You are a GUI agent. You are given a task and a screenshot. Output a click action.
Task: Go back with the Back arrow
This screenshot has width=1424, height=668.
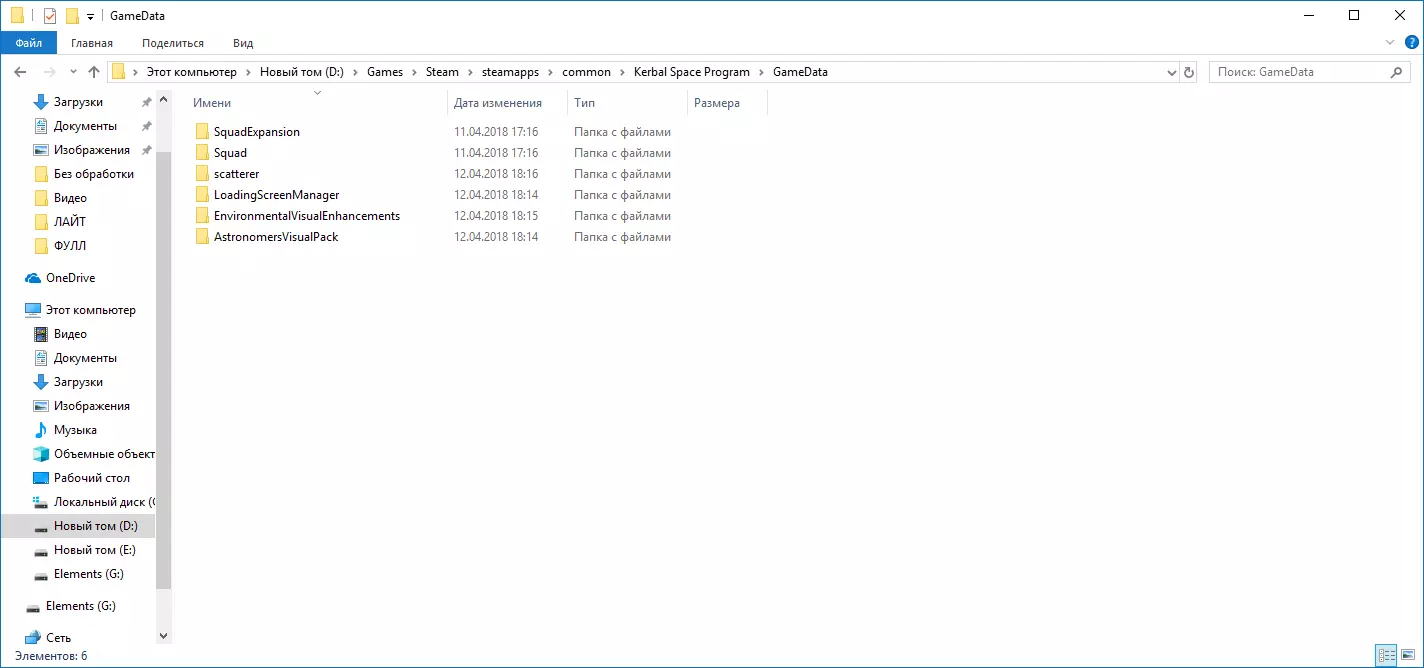[x=20, y=72]
